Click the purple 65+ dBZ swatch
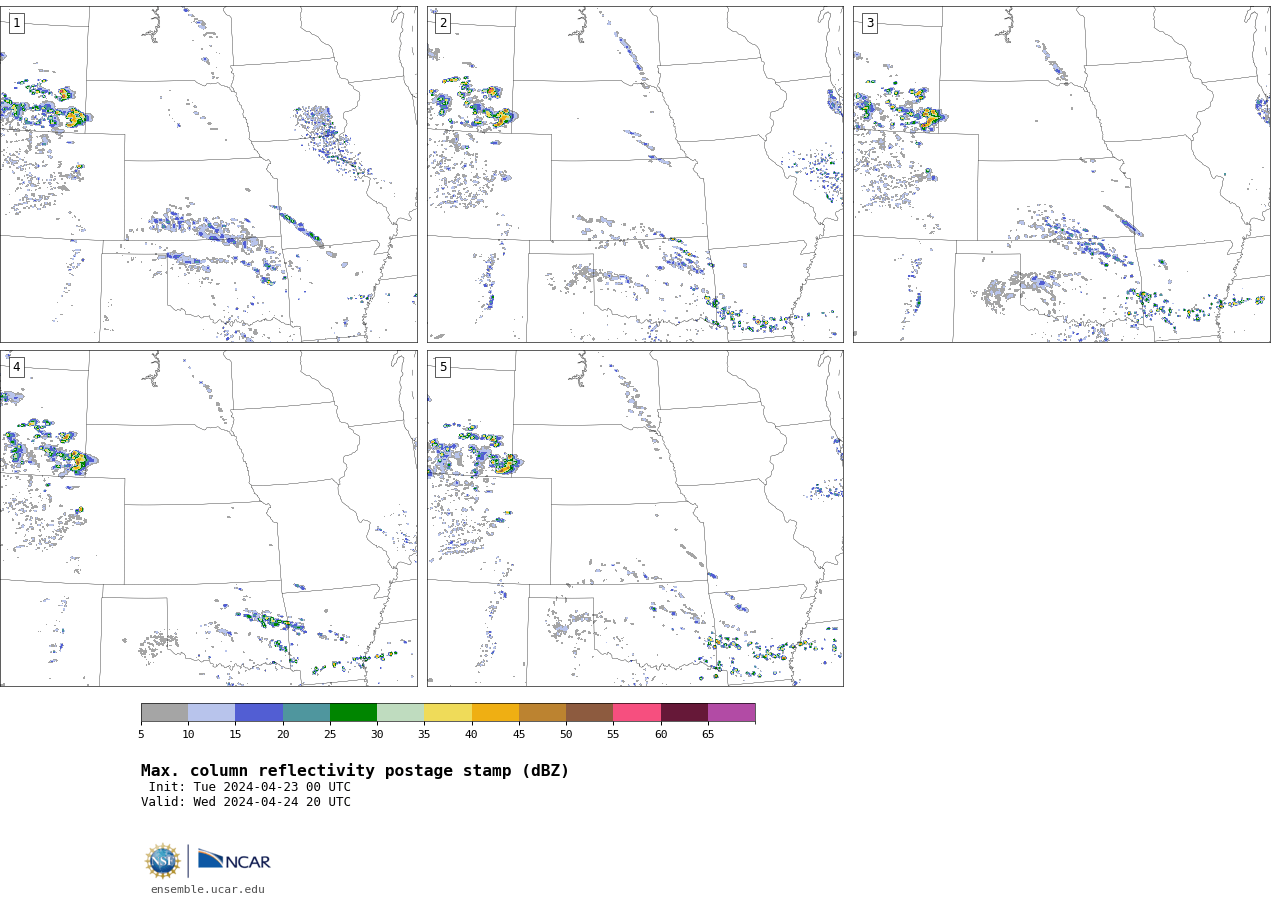The width and height of the screenshot is (1280, 901). [x=731, y=712]
